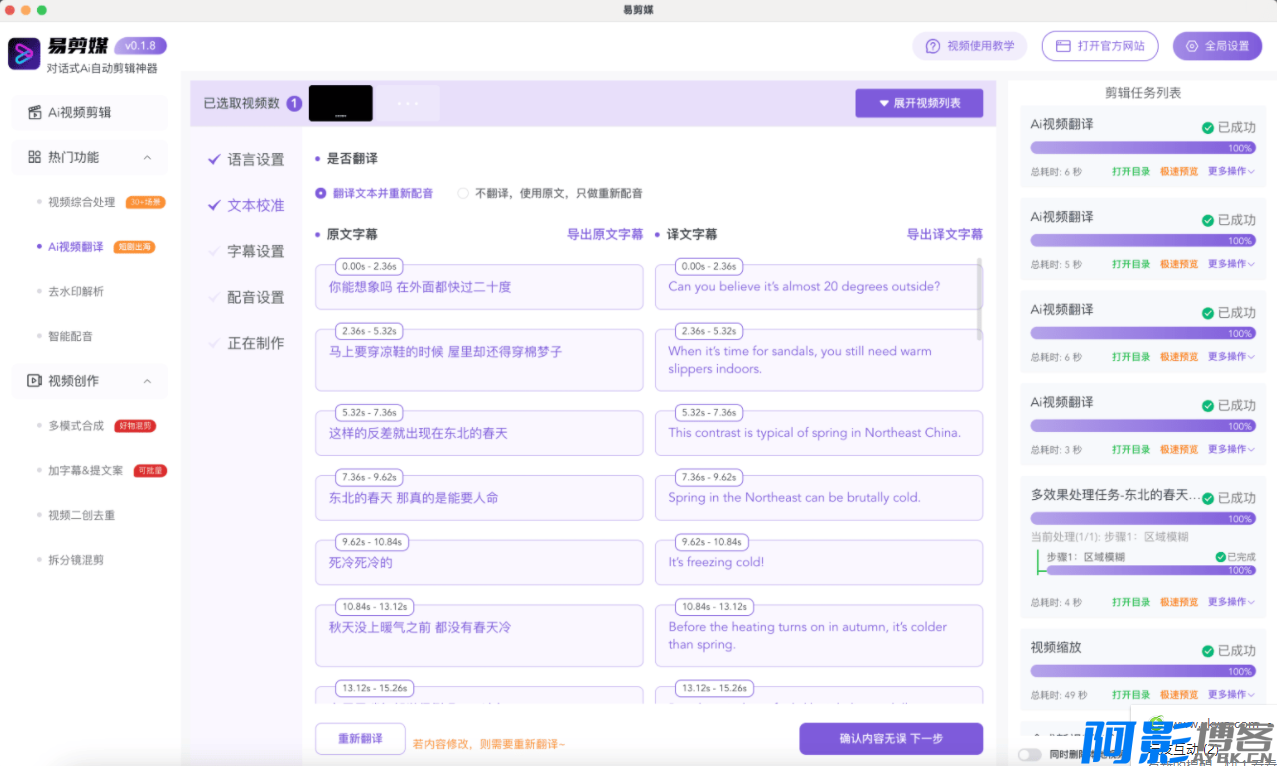
Task: Open 视频综合处理 menu item
Action: click(82, 202)
